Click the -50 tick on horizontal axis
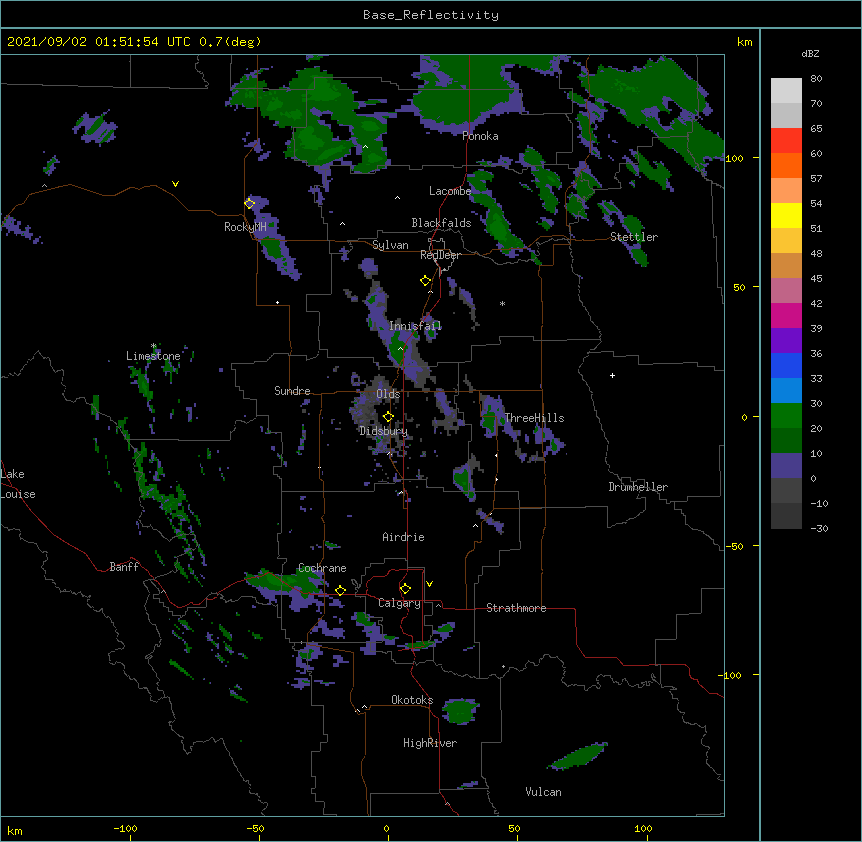This screenshot has width=862, height=842. pyautogui.click(x=255, y=828)
